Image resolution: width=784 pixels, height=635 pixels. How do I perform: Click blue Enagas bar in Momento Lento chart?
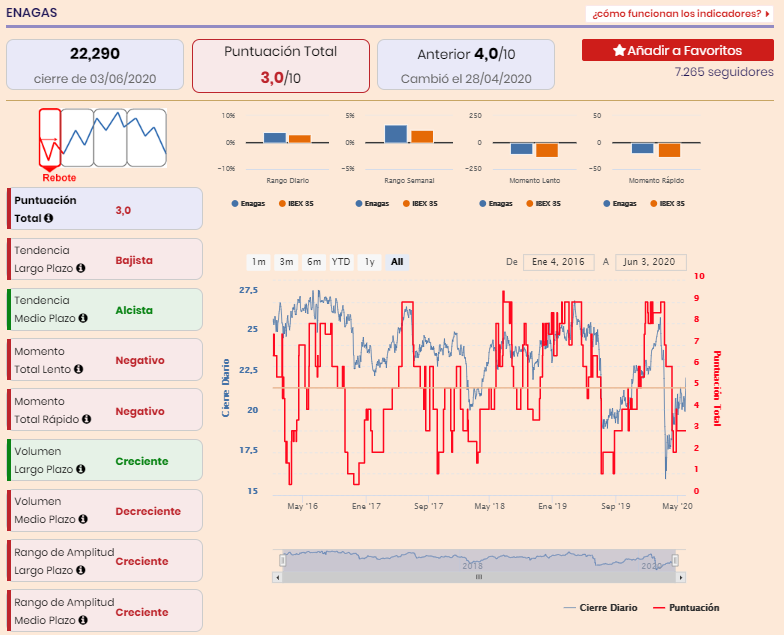(x=522, y=148)
